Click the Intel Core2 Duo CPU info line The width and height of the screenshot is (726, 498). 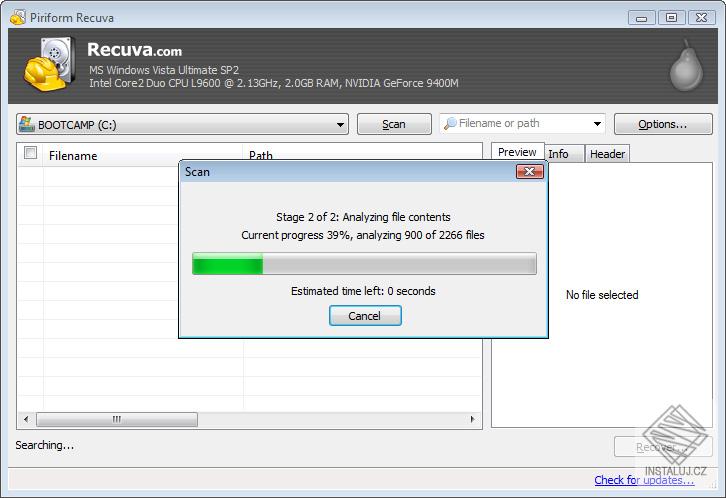coord(274,83)
